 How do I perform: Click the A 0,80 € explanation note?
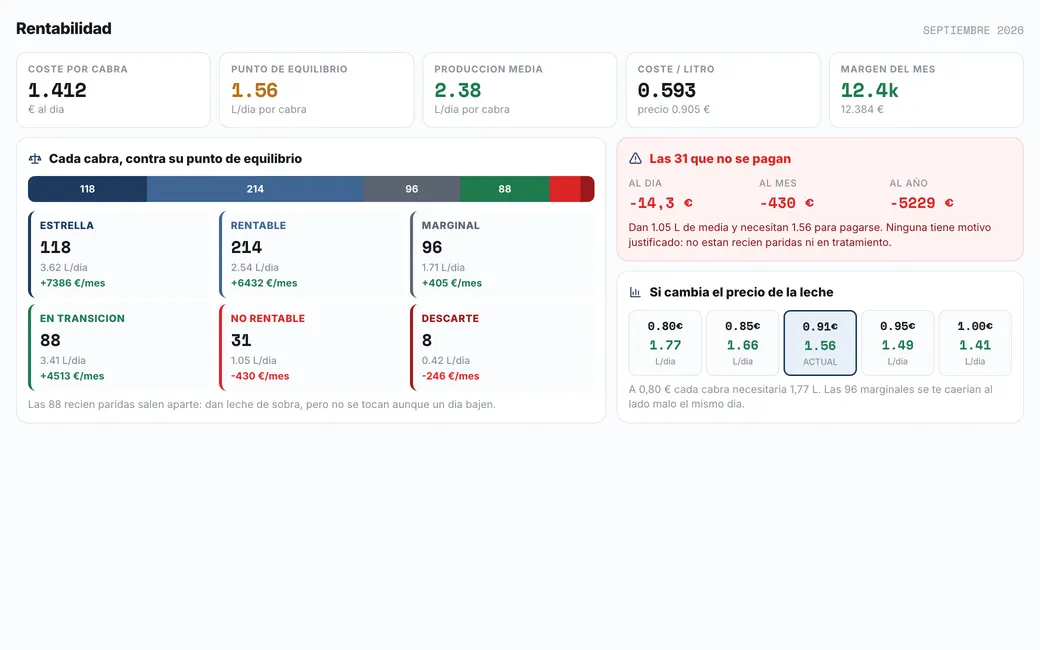tap(811, 397)
